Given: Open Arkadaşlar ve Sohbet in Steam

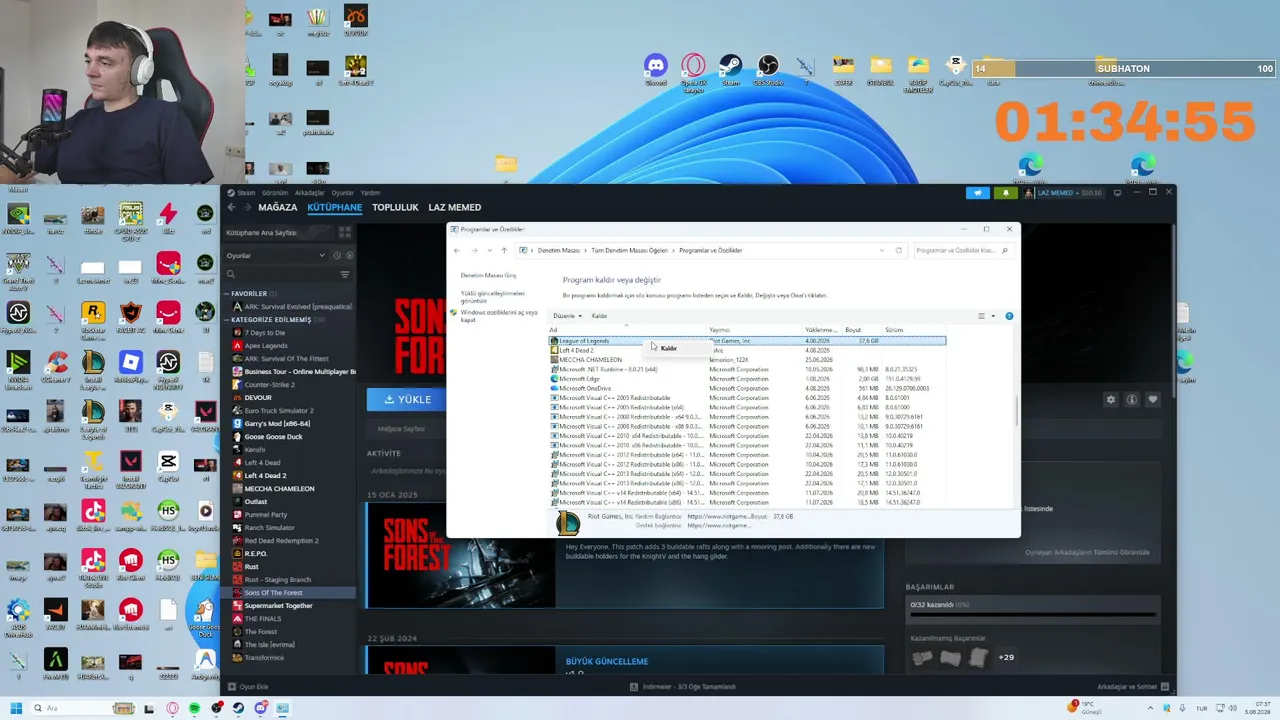Looking at the screenshot, I should click(1132, 687).
